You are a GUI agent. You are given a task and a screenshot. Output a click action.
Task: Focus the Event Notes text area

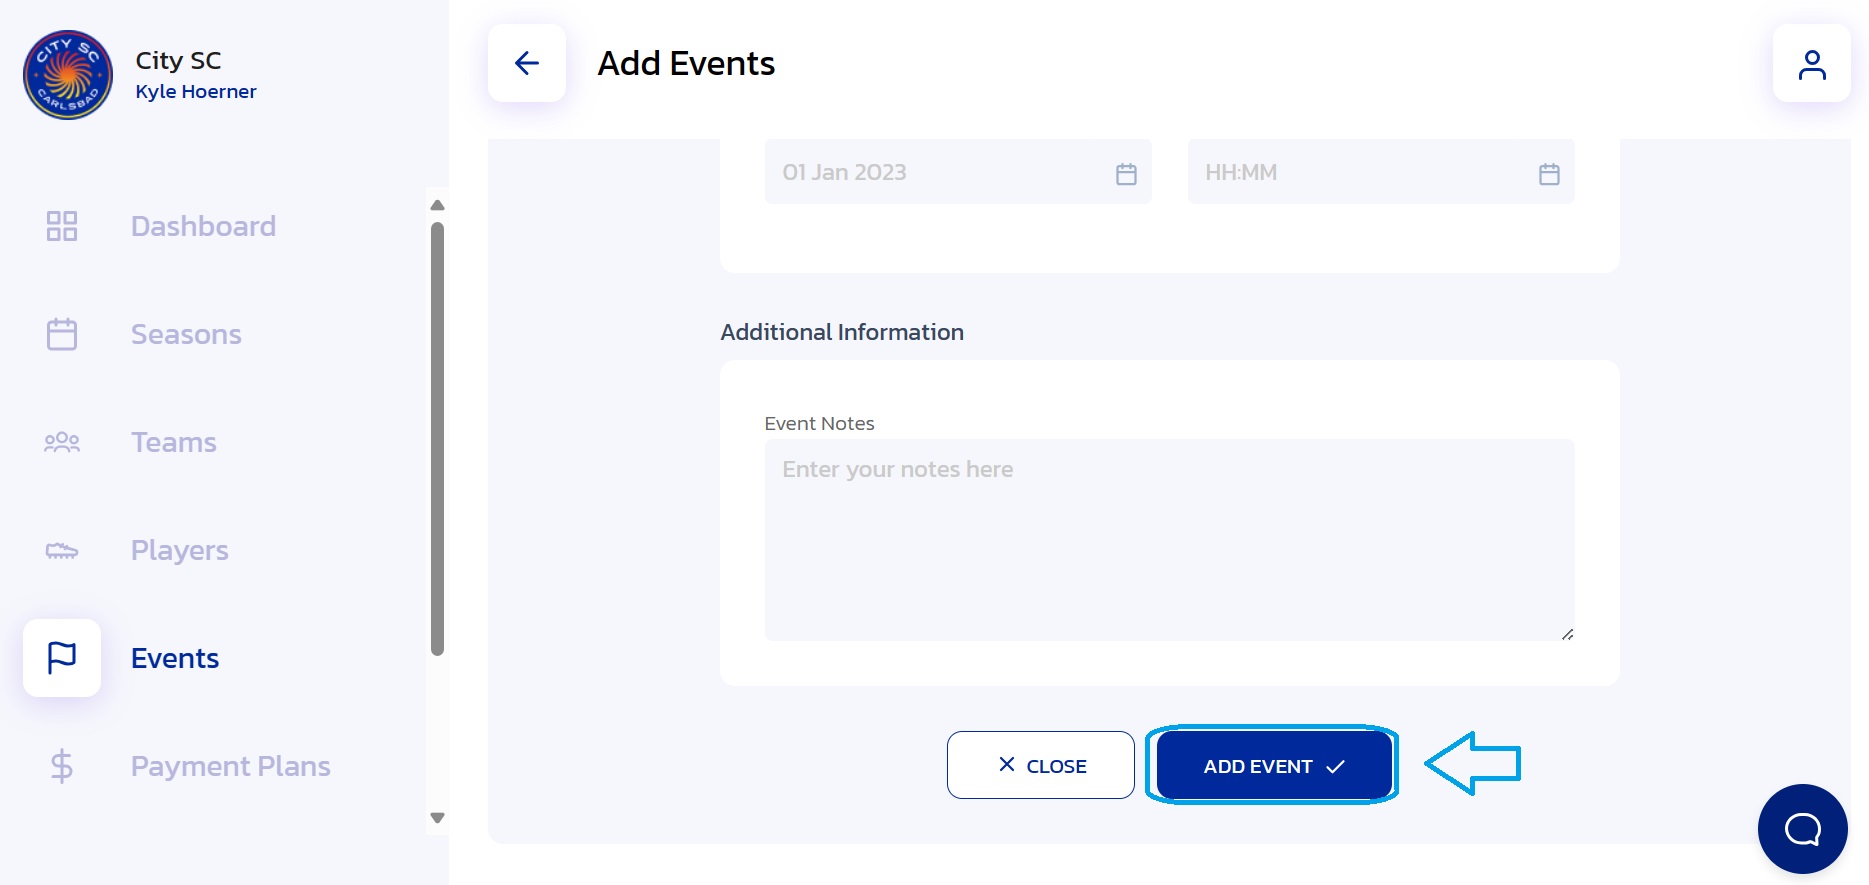[x=1170, y=540]
